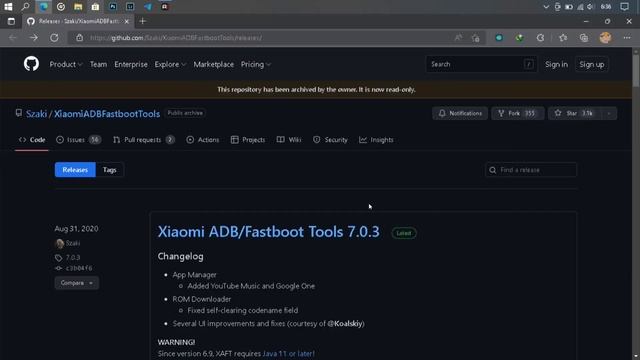640x360 pixels.
Task: Click the Szaki author name
Action: 73,243
